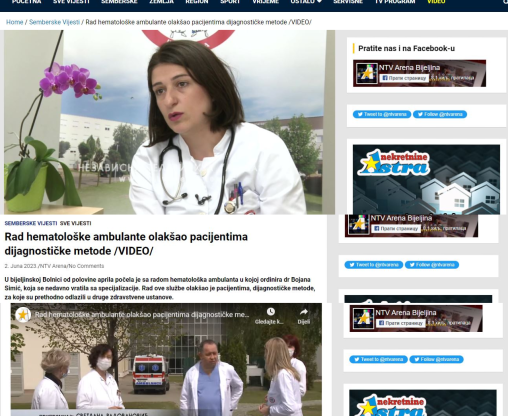
Task: Open Semberske Vijesti breadcrumb link
Action: [x=54, y=22]
